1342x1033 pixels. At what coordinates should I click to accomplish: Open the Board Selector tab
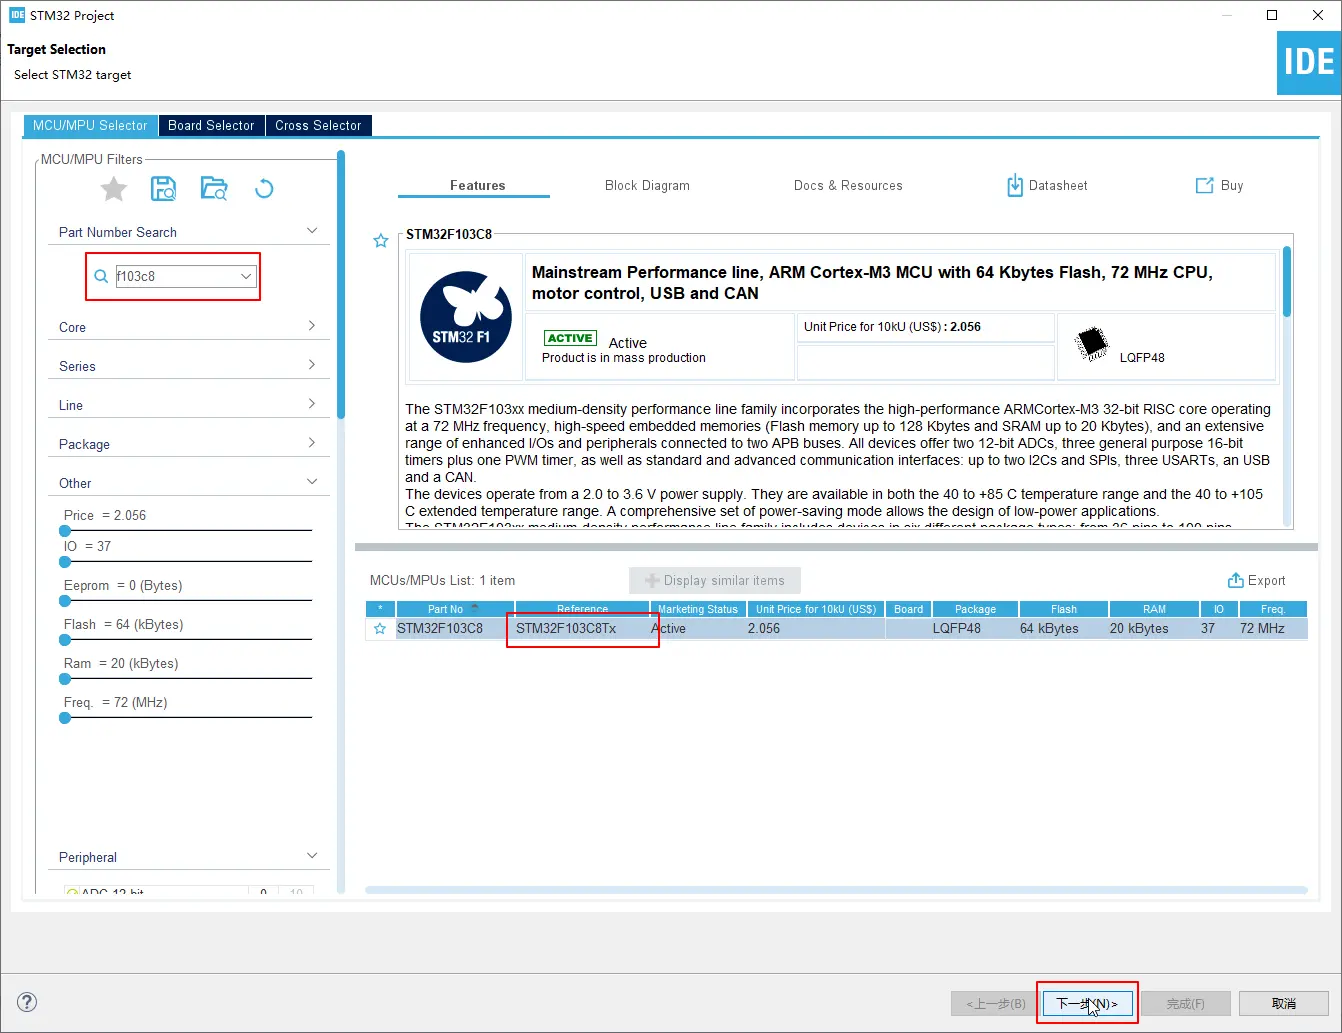coord(211,125)
